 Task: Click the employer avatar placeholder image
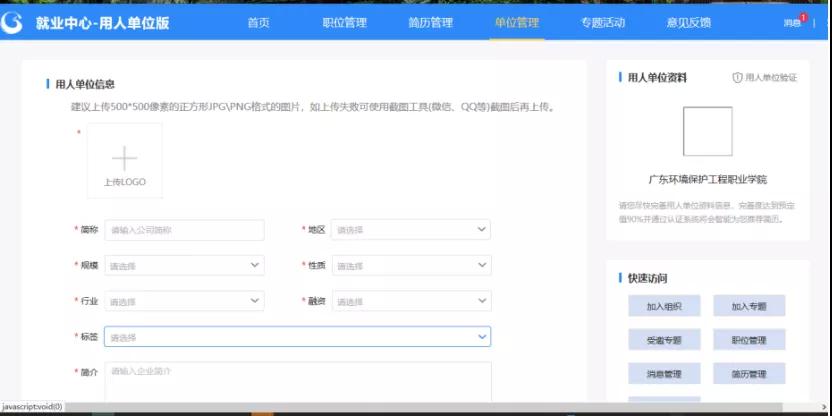[x=707, y=131]
